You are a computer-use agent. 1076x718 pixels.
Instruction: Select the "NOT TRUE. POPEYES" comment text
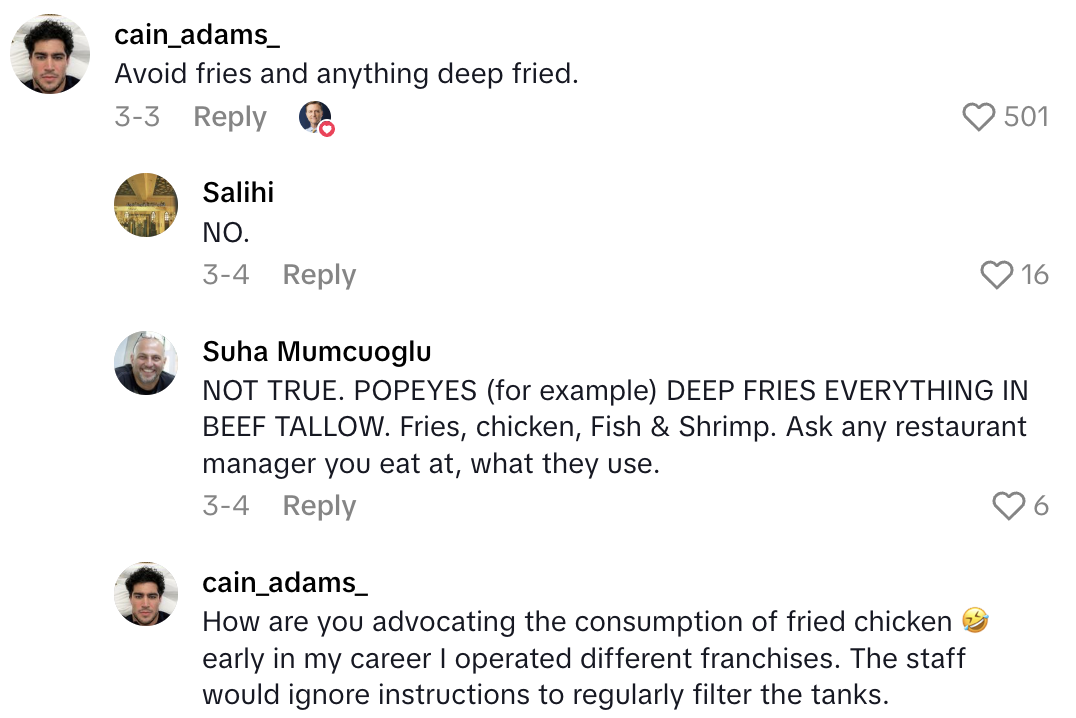pos(614,427)
